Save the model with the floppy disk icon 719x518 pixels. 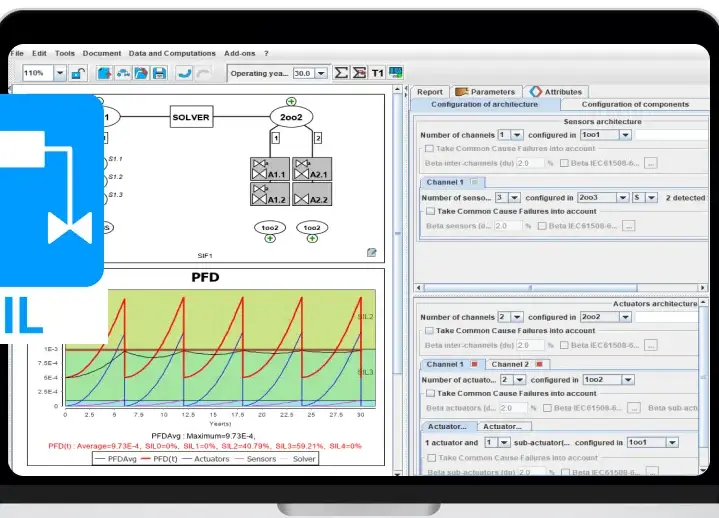click(159, 73)
